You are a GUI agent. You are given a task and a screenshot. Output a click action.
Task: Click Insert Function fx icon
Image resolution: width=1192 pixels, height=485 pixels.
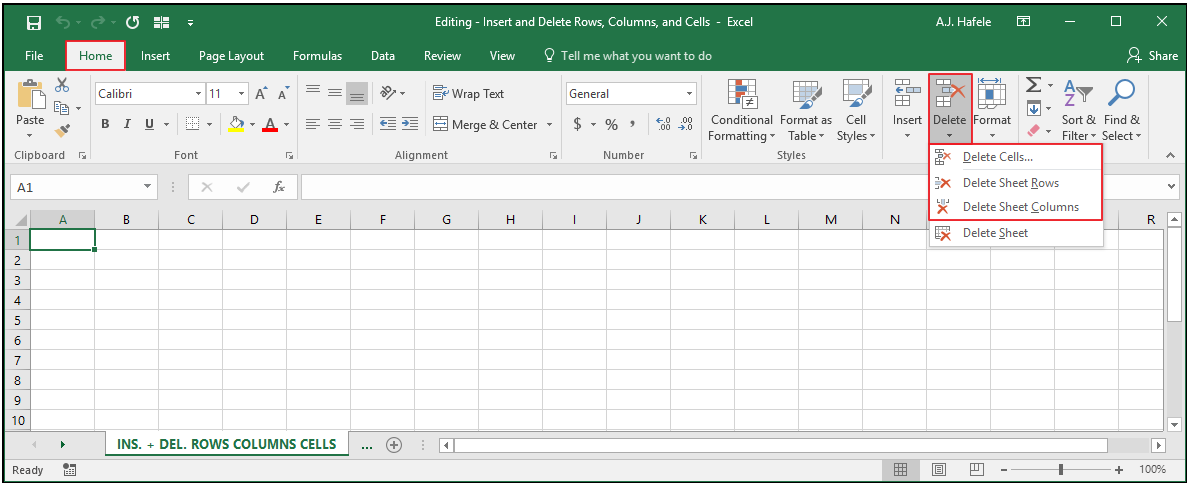coord(279,187)
